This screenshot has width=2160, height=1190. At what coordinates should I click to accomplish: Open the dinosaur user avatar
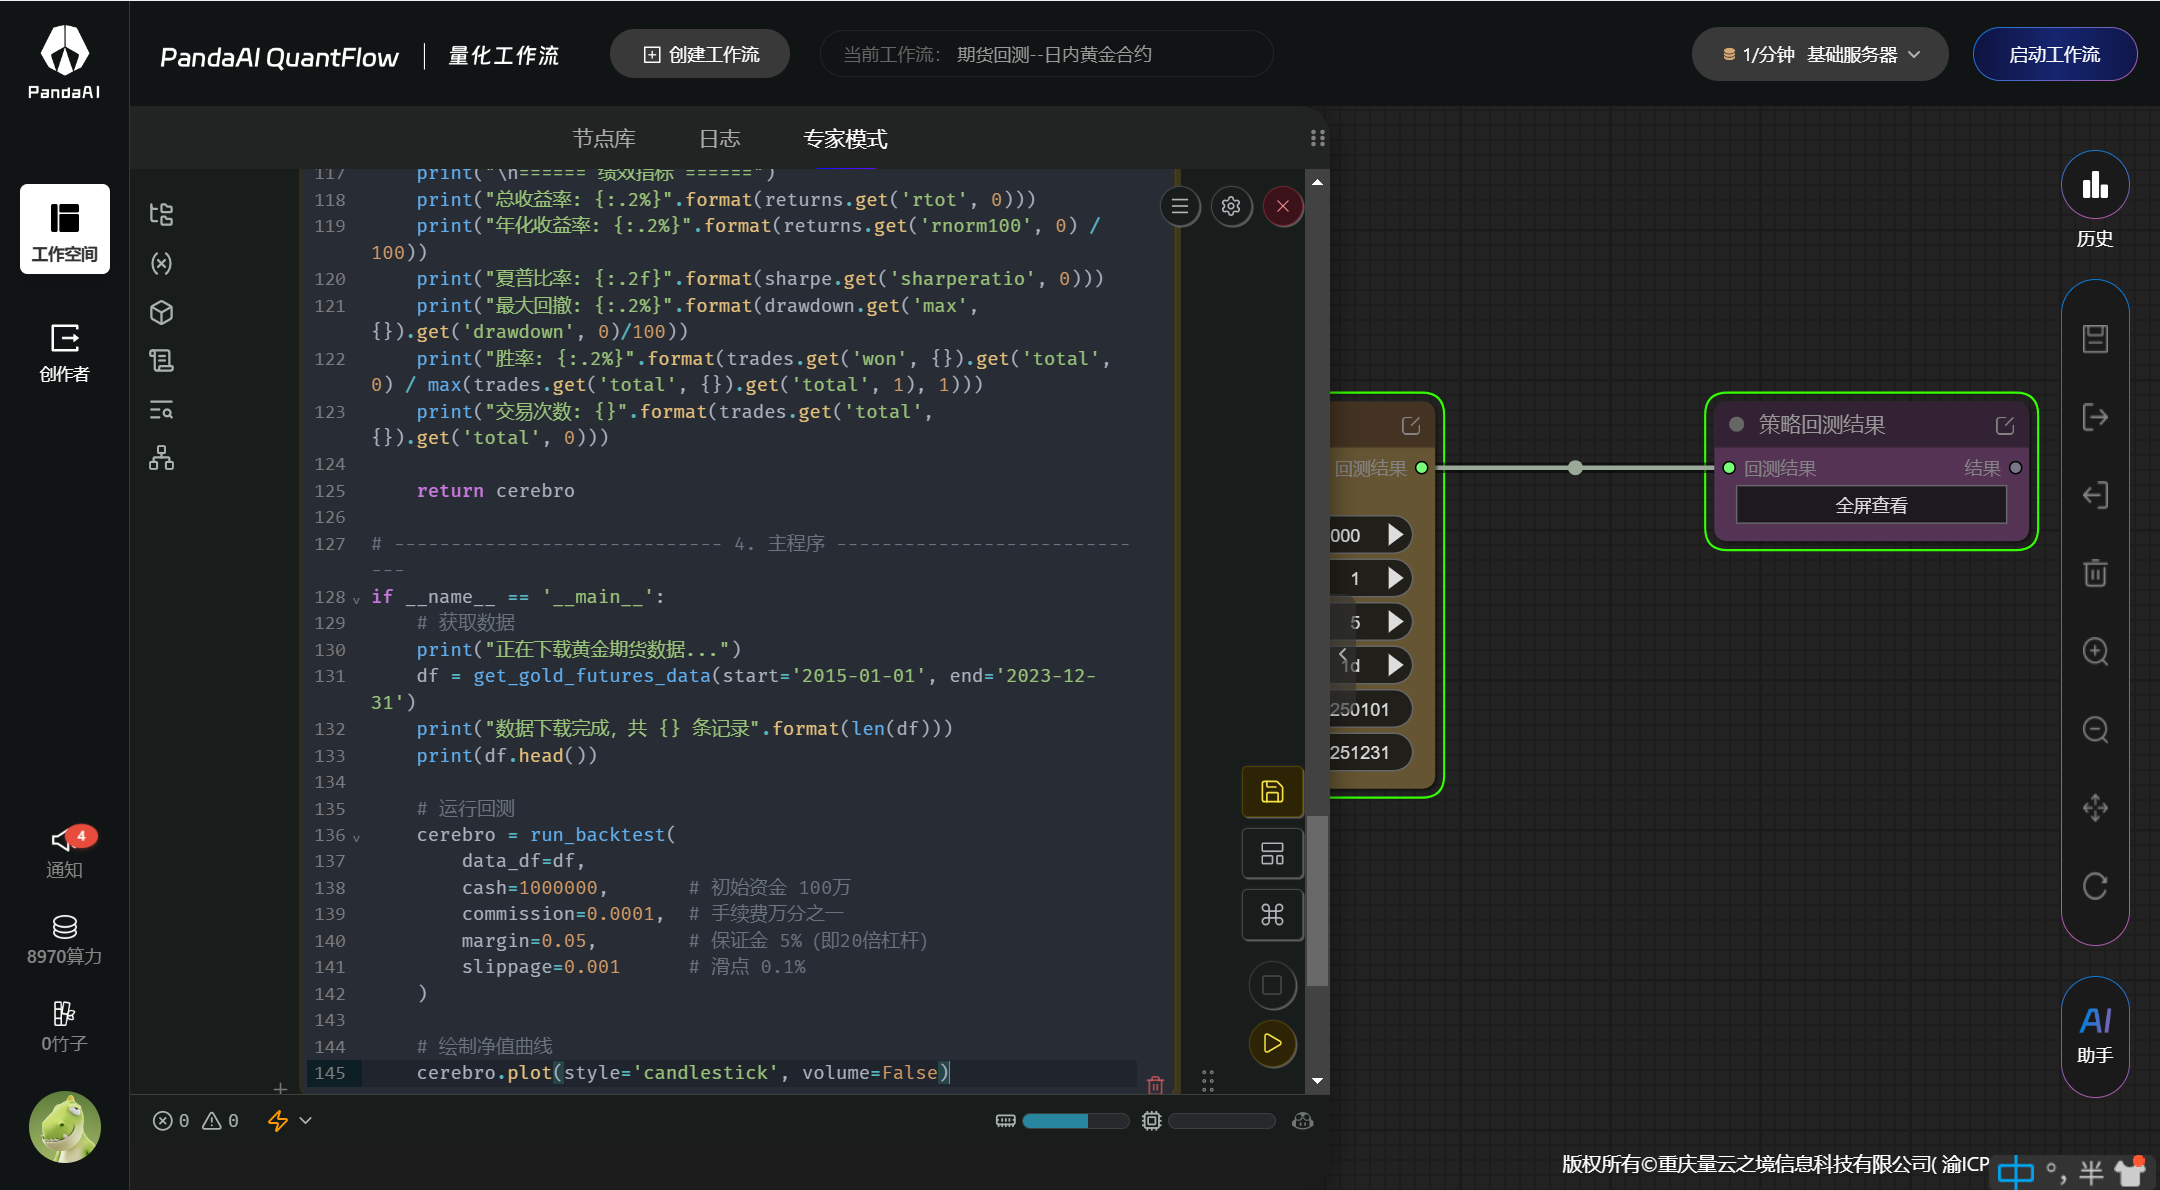point(65,1127)
